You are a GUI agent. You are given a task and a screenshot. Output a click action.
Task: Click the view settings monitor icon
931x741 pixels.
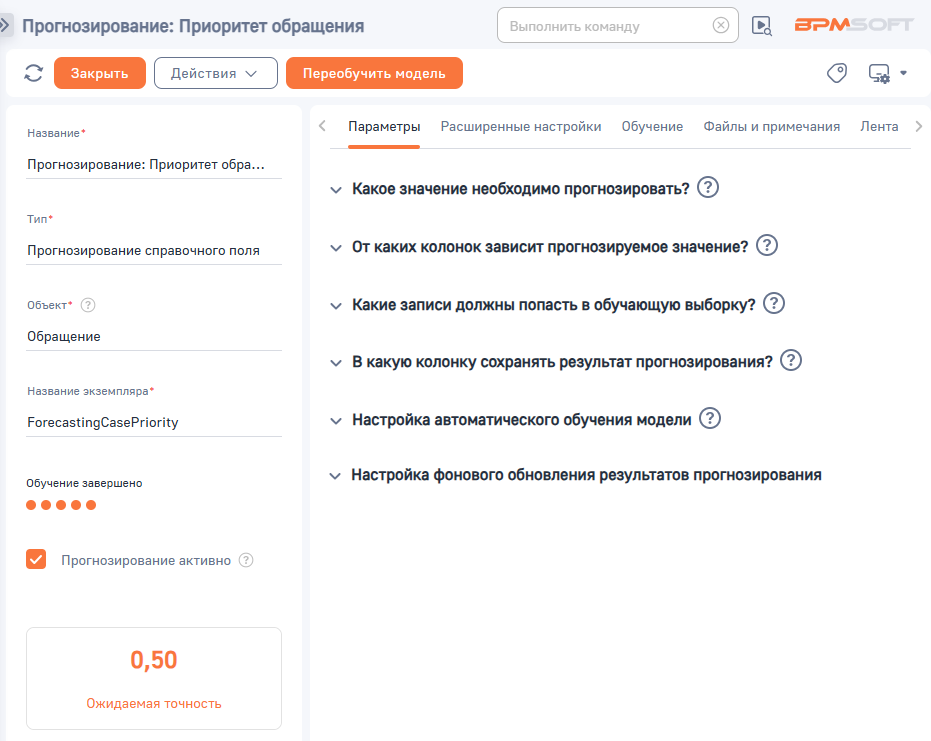pyautogui.click(x=878, y=73)
